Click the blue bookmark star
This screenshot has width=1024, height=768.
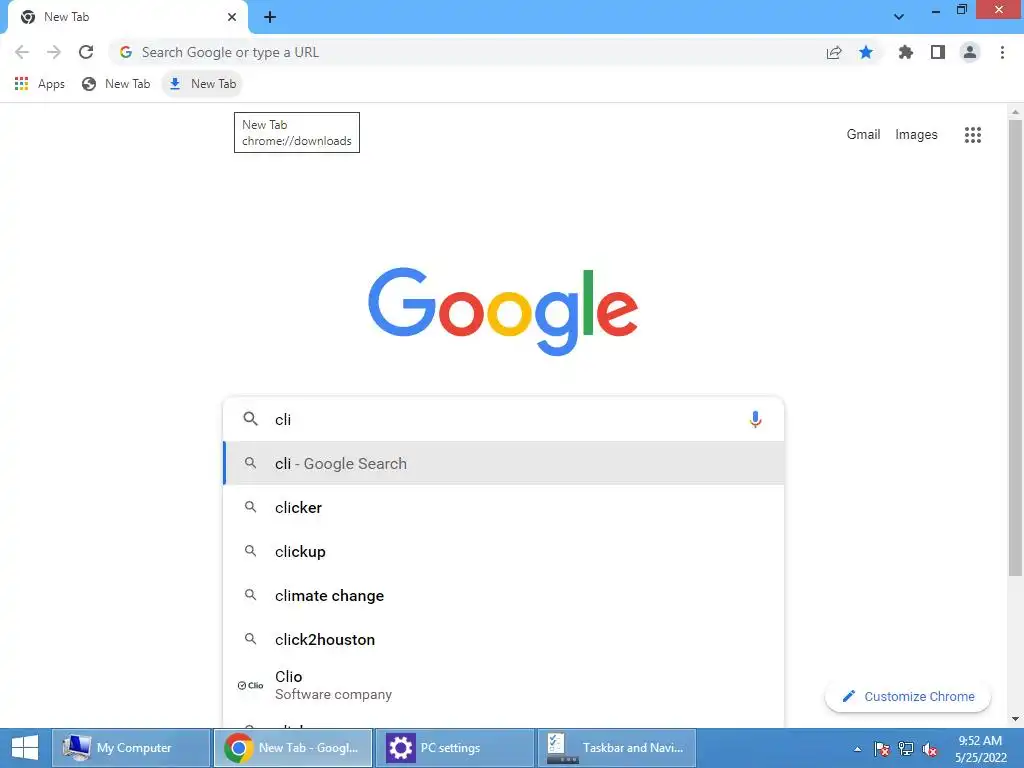coord(866,52)
